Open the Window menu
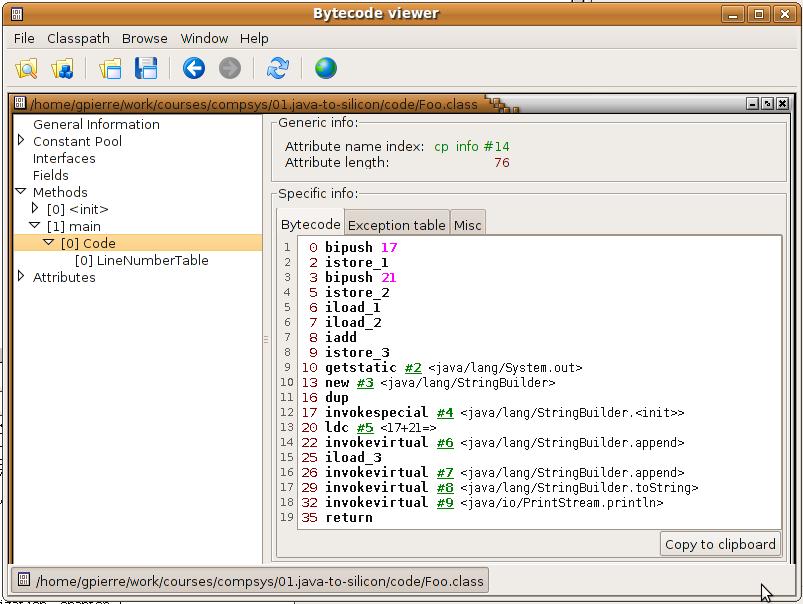The width and height of the screenshot is (803, 604). point(204,38)
